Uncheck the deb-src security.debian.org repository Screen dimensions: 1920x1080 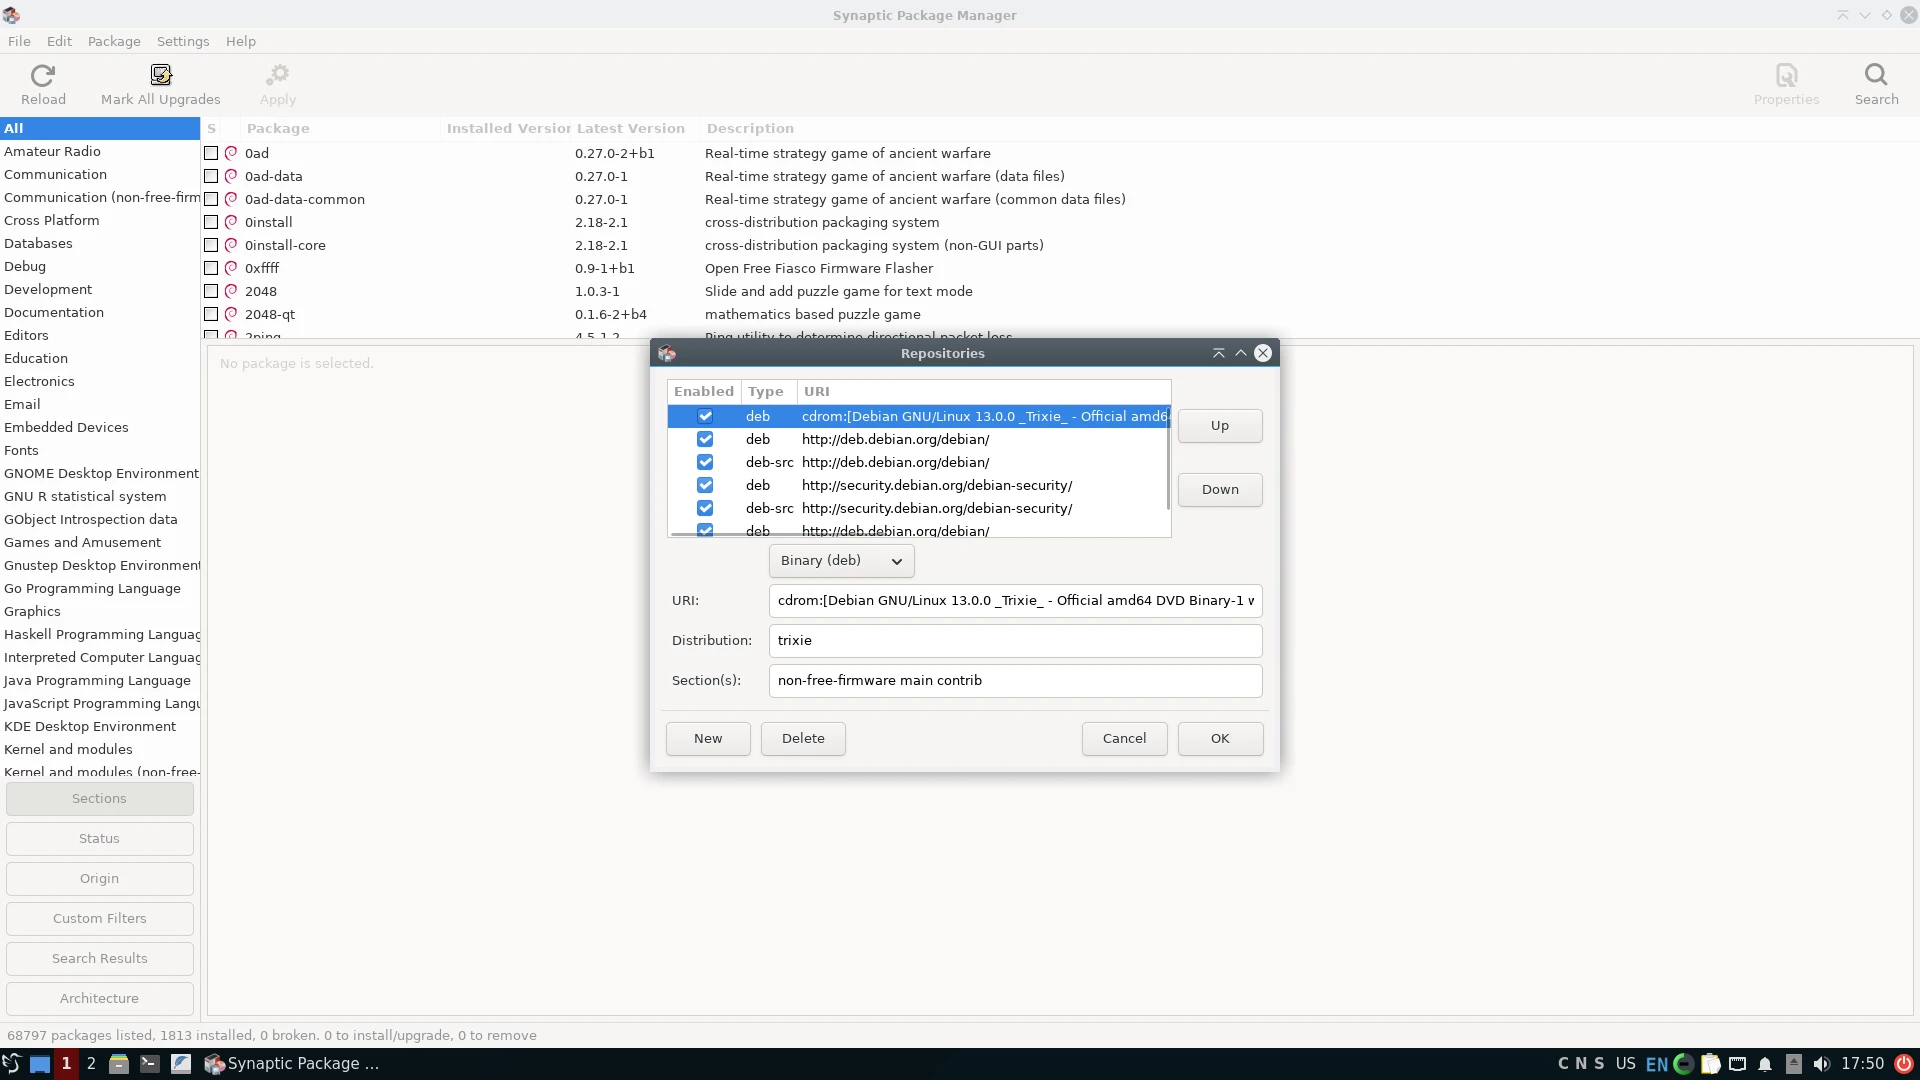(706, 508)
